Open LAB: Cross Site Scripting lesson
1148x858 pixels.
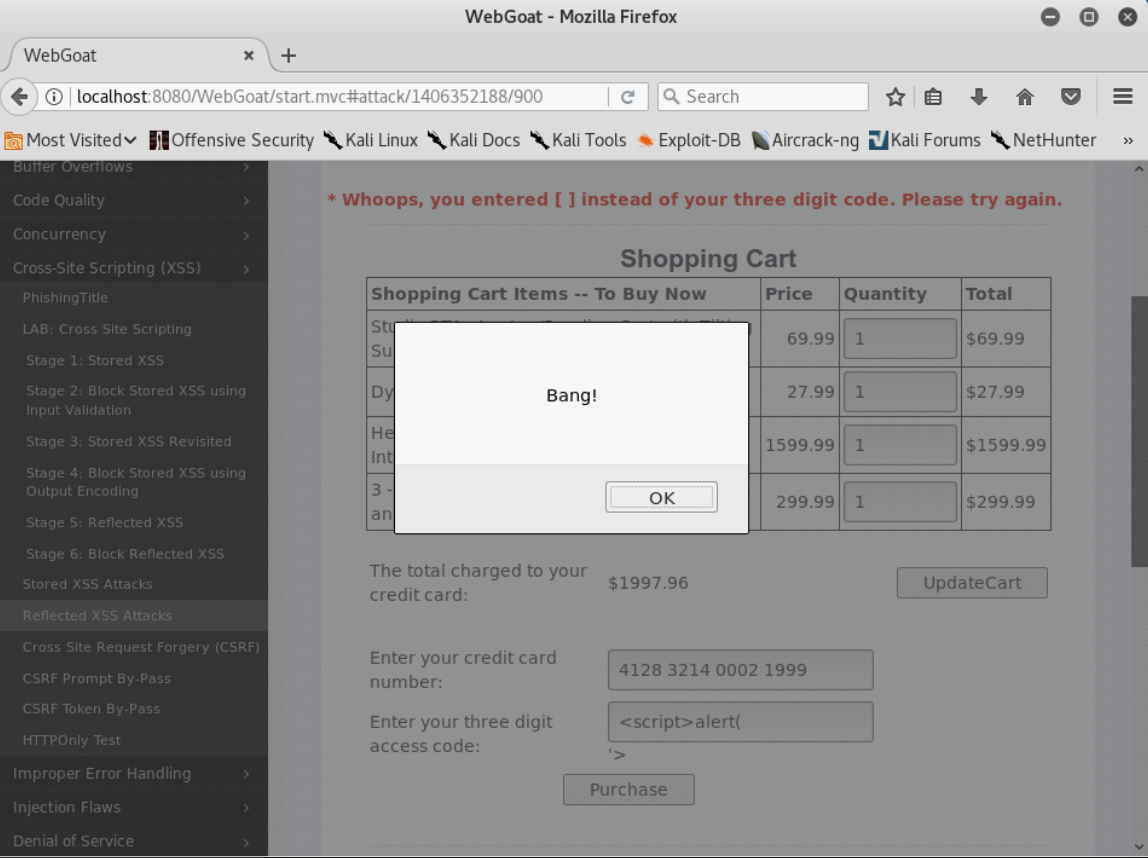107,329
